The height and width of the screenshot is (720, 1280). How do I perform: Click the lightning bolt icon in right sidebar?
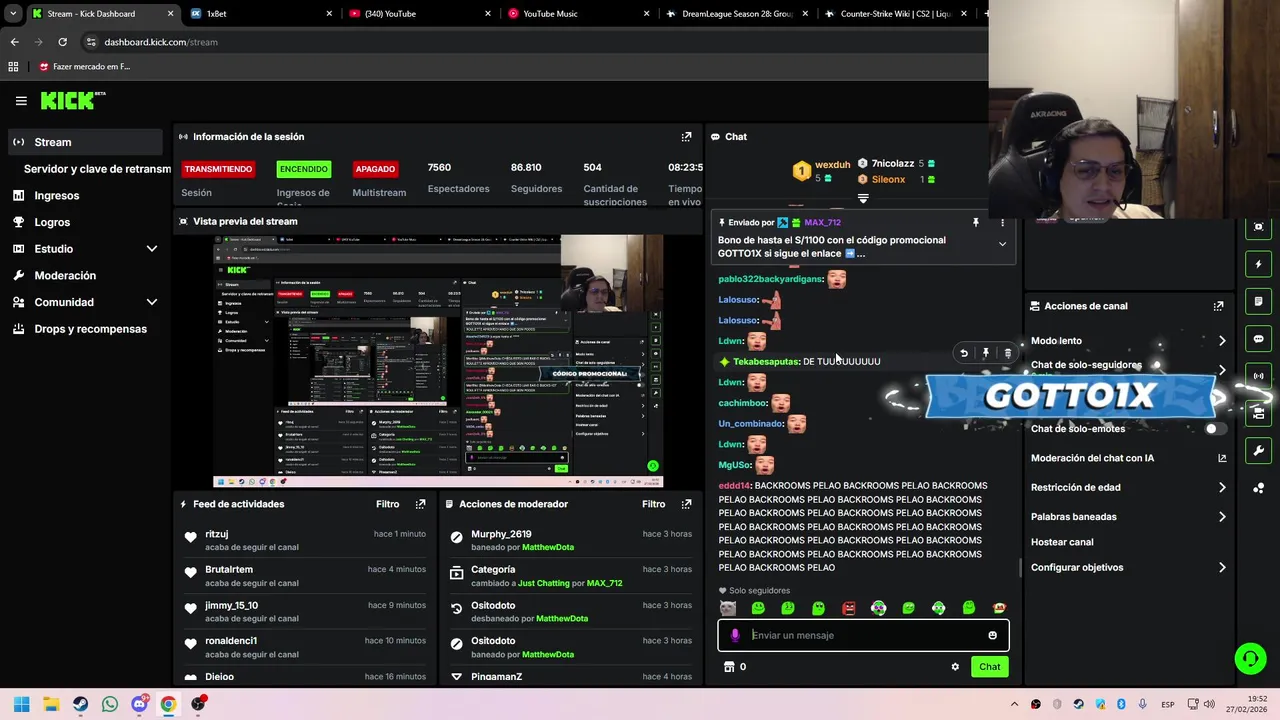coord(1258,264)
